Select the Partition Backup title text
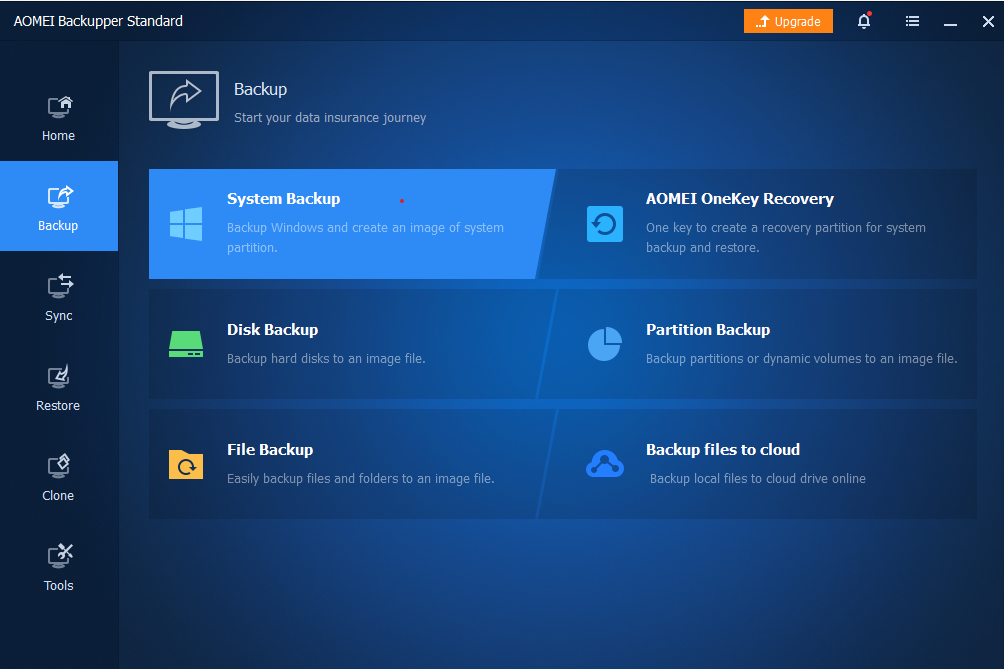Viewport: 1004px width, 669px height. [707, 330]
